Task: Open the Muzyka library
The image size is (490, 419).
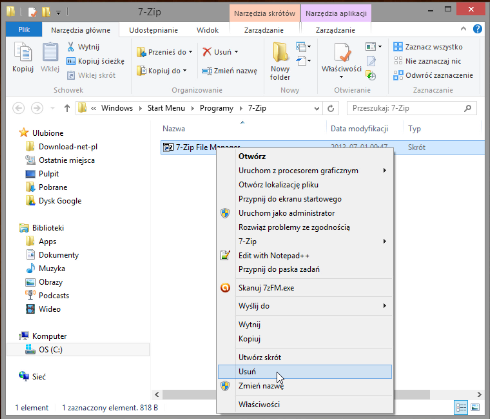Action: click(x=46, y=268)
